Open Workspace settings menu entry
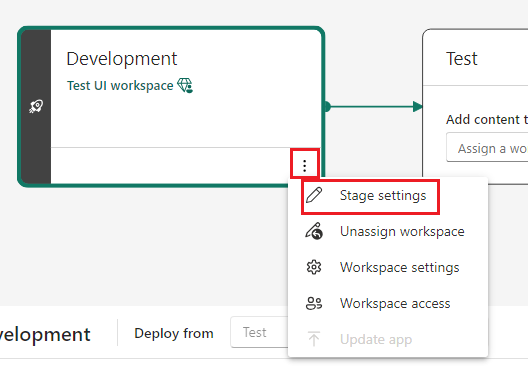The height and width of the screenshot is (372, 528). point(388,268)
